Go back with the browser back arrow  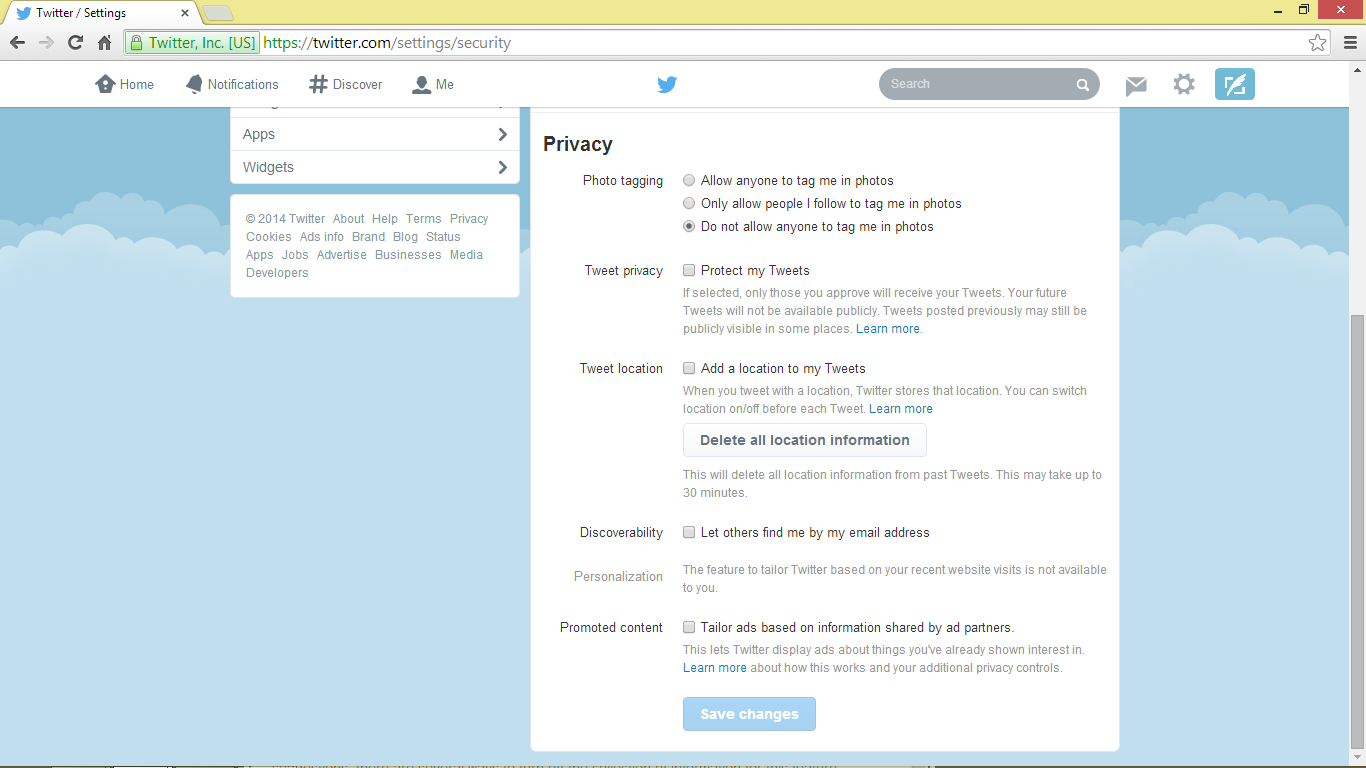(17, 43)
